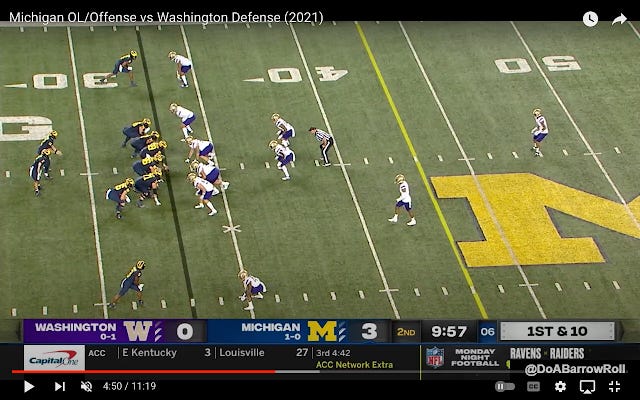The image size is (640, 400).
Task: Unmute the video audio
Action: click(86, 386)
